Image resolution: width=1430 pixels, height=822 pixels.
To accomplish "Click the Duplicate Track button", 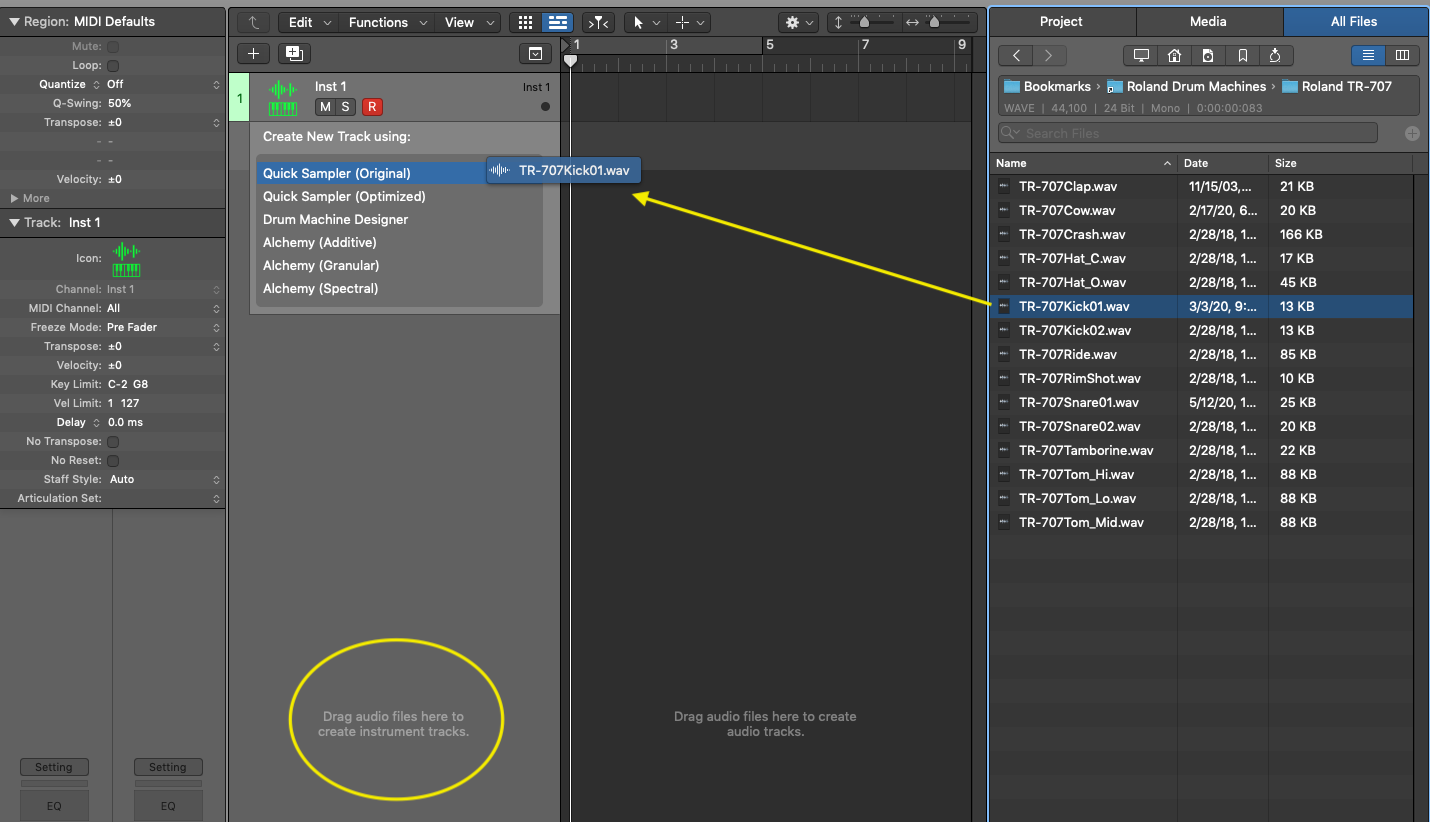I will click(x=294, y=54).
